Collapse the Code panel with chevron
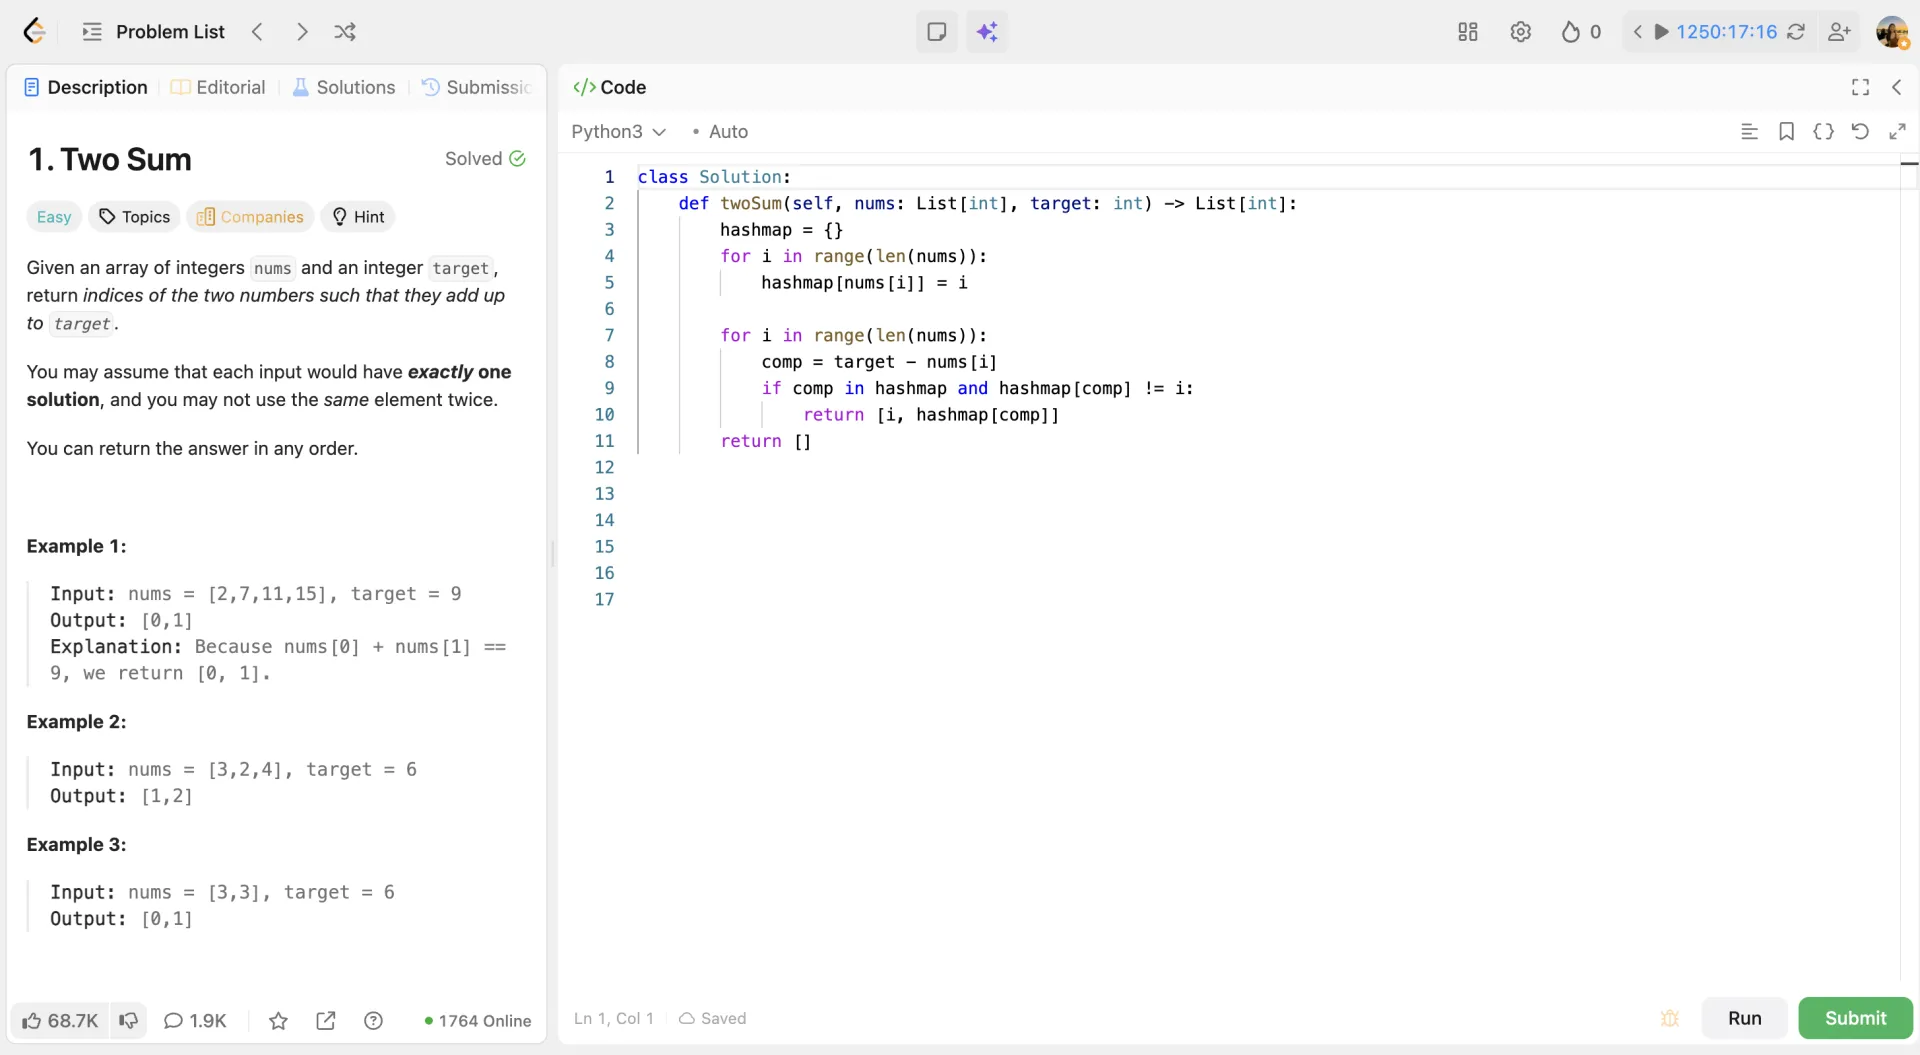1920x1055 pixels. pyautogui.click(x=1896, y=87)
